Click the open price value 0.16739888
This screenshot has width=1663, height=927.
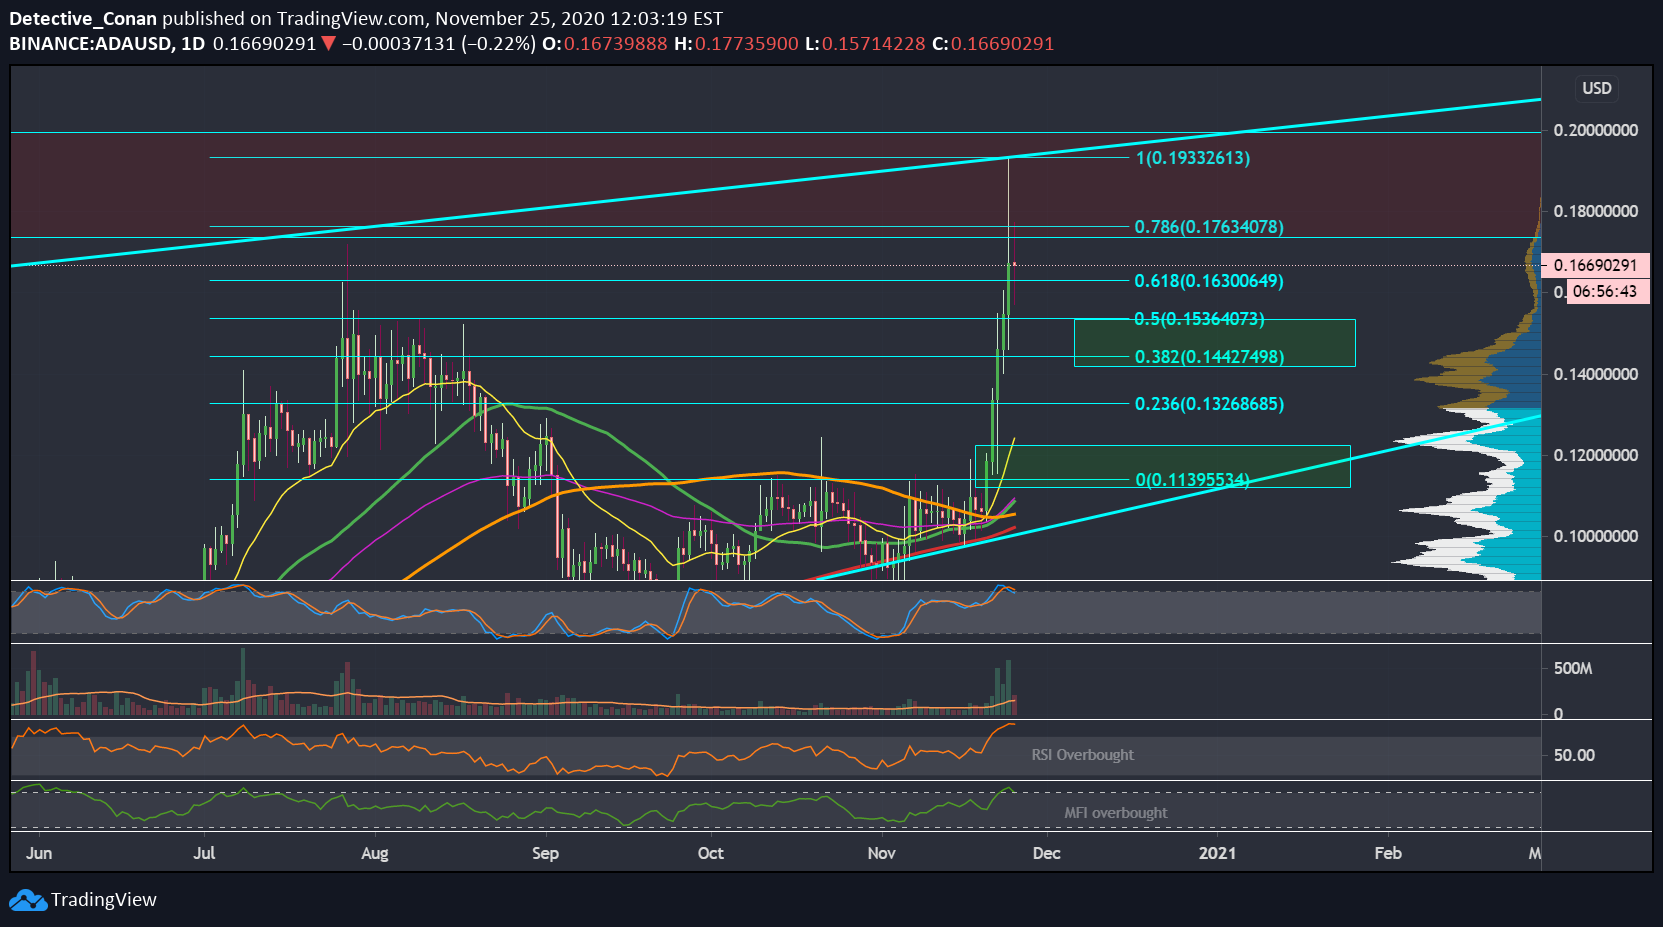tap(615, 44)
